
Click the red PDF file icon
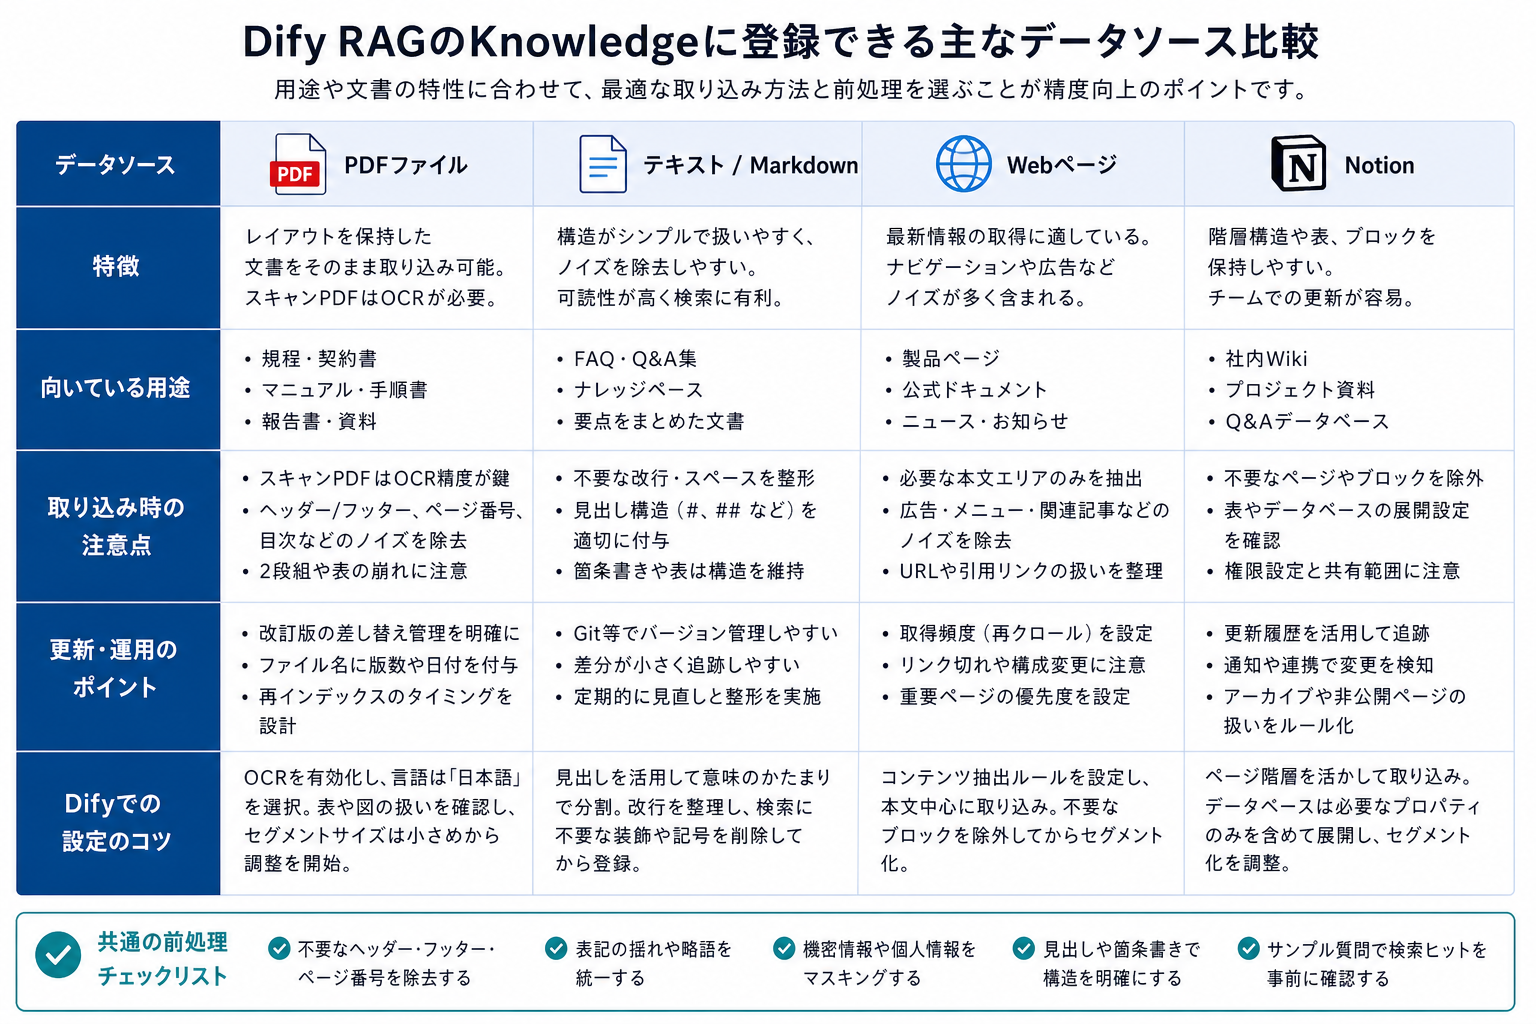click(298, 164)
